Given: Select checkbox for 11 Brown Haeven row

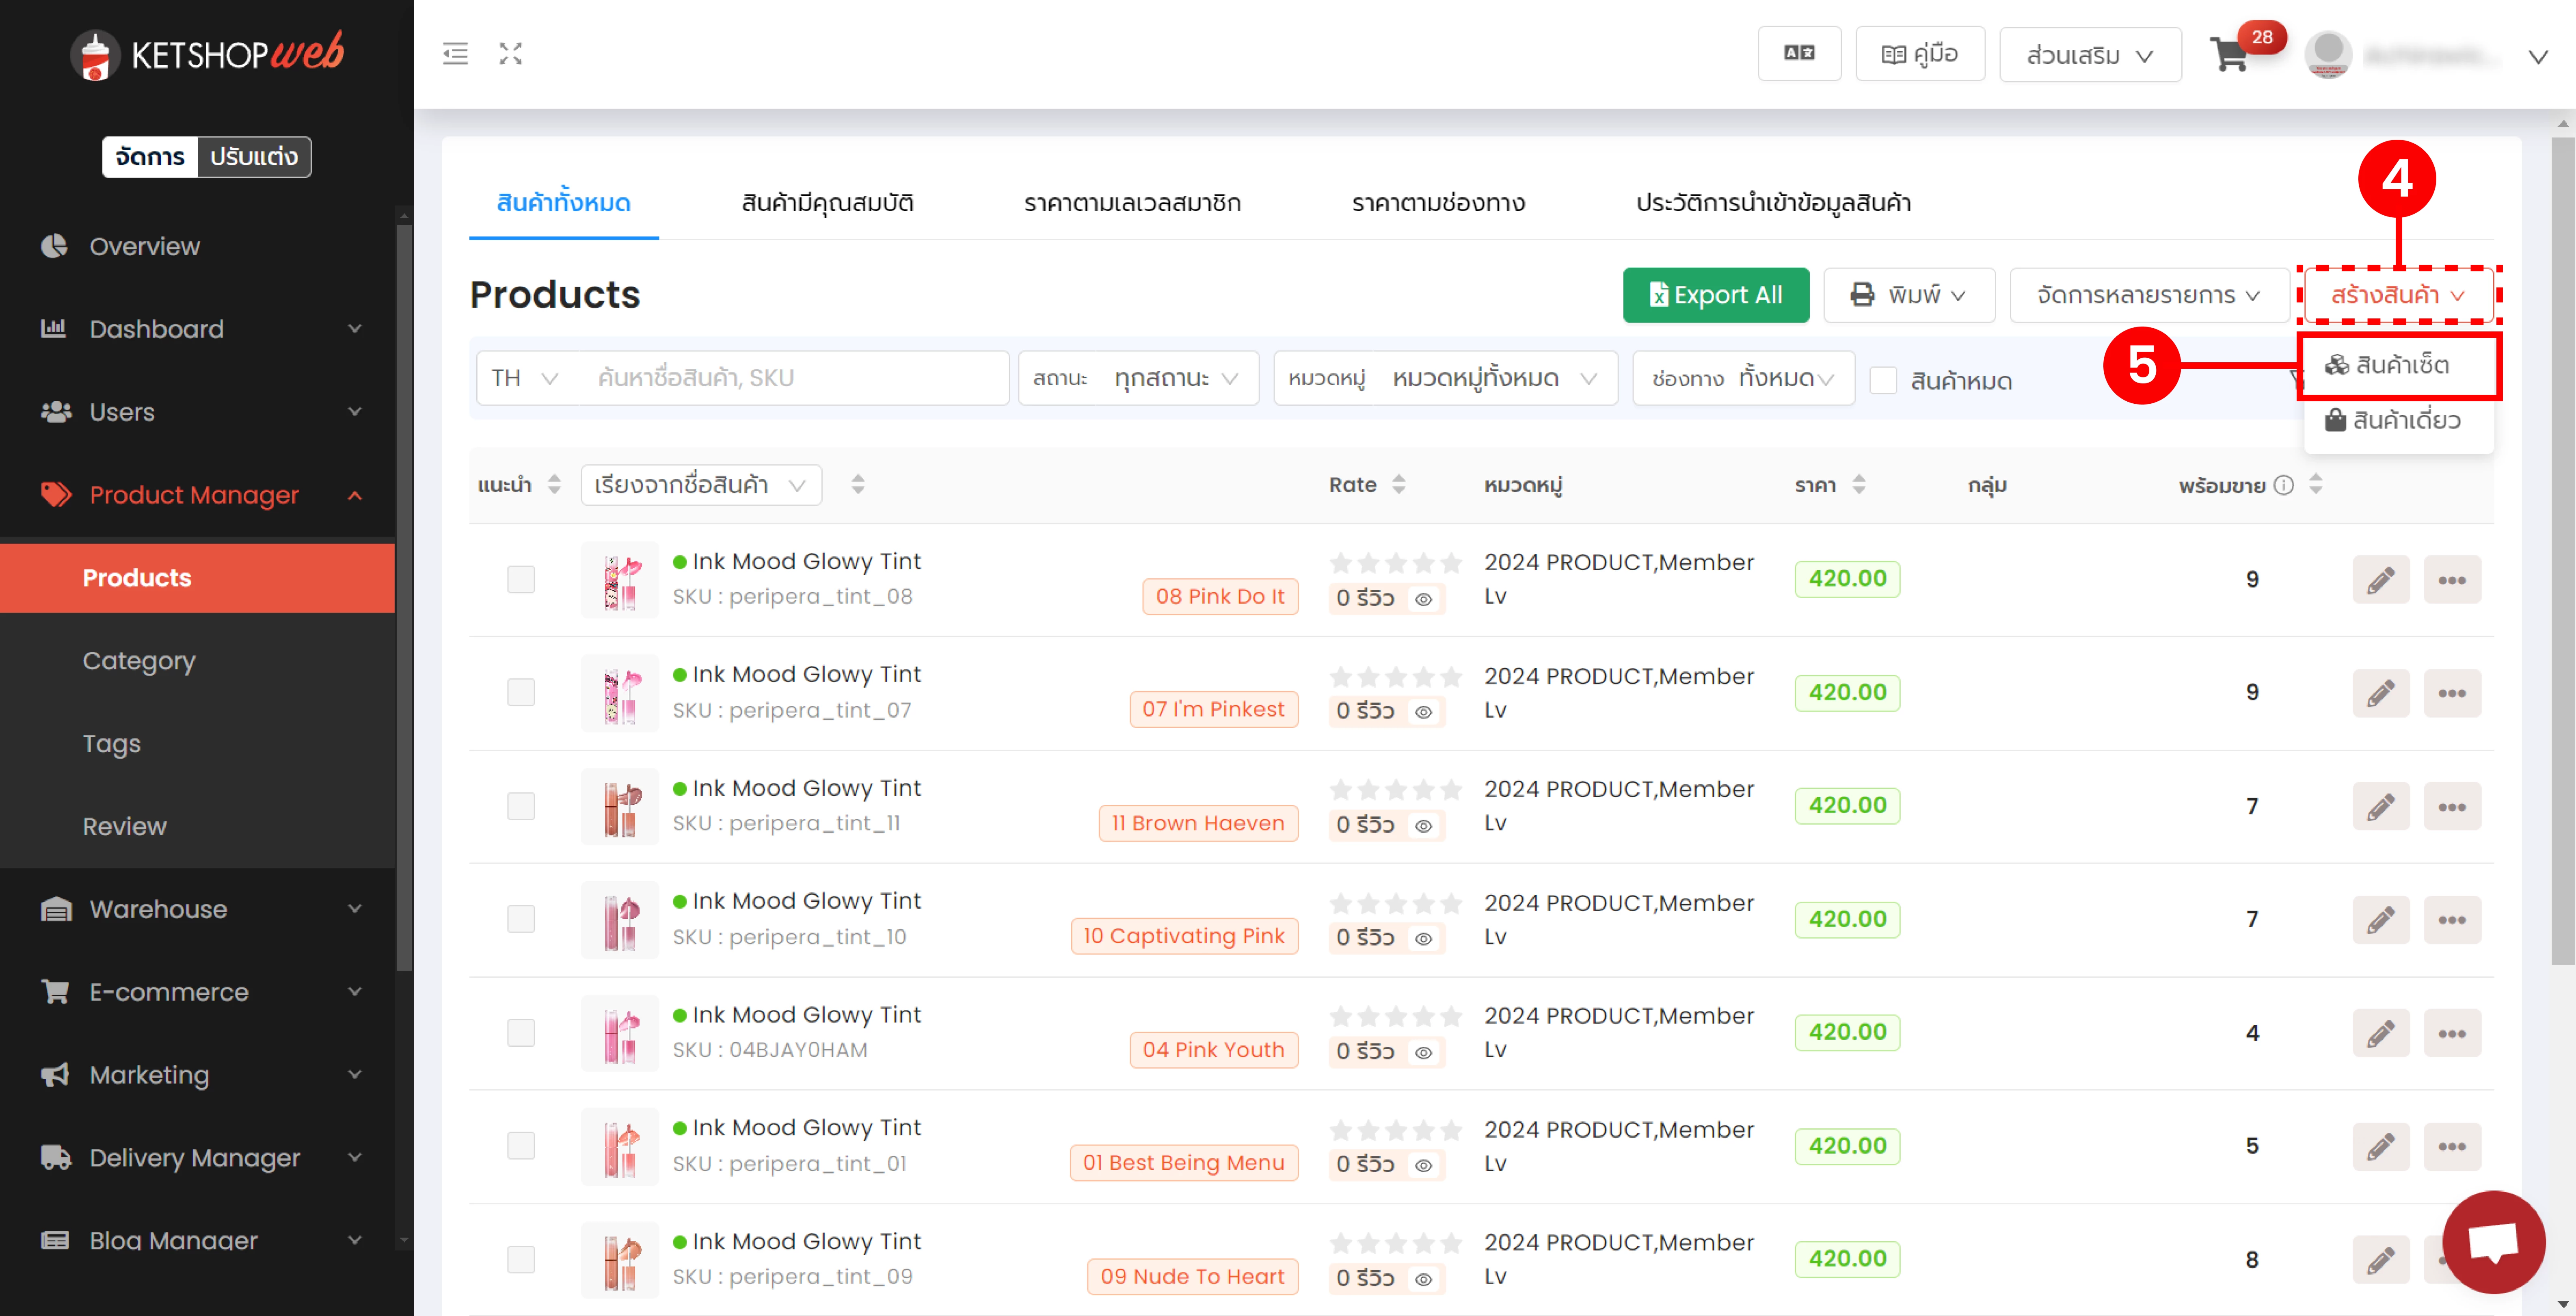Looking at the screenshot, I should pyautogui.click(x=521, y=806).
